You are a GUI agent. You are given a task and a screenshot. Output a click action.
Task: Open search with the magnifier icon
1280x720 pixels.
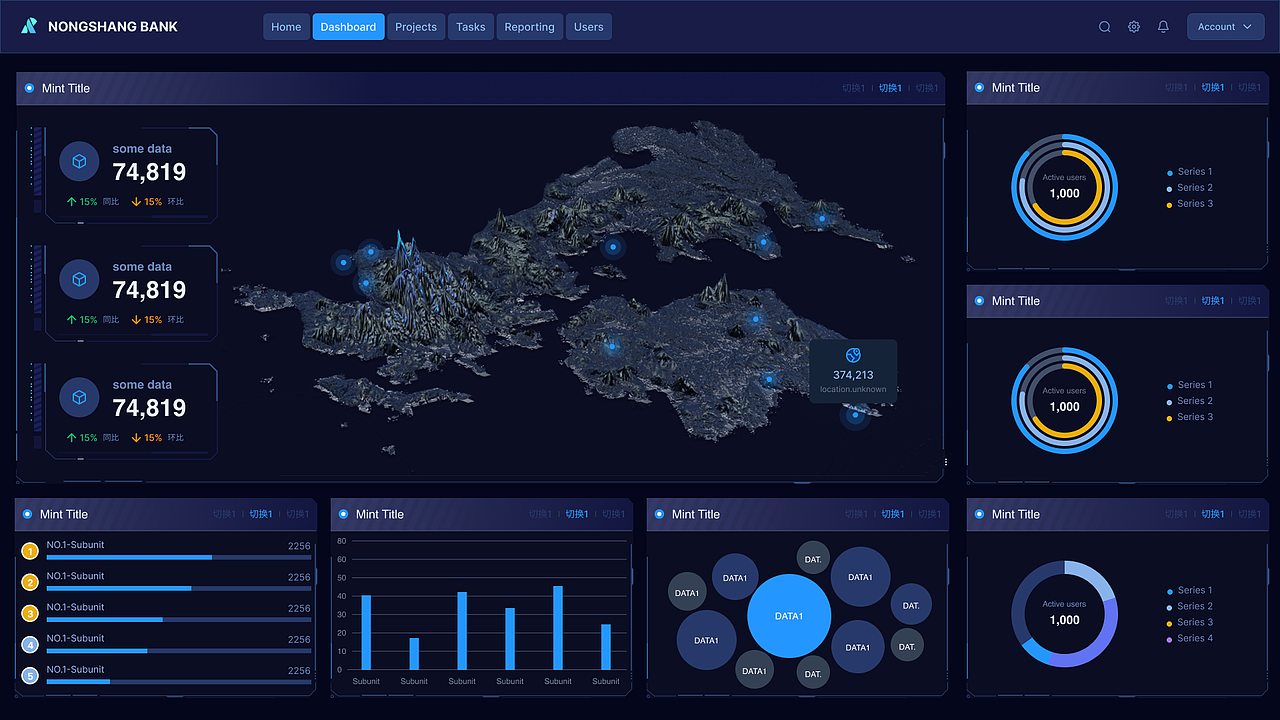click(1105, 27)
